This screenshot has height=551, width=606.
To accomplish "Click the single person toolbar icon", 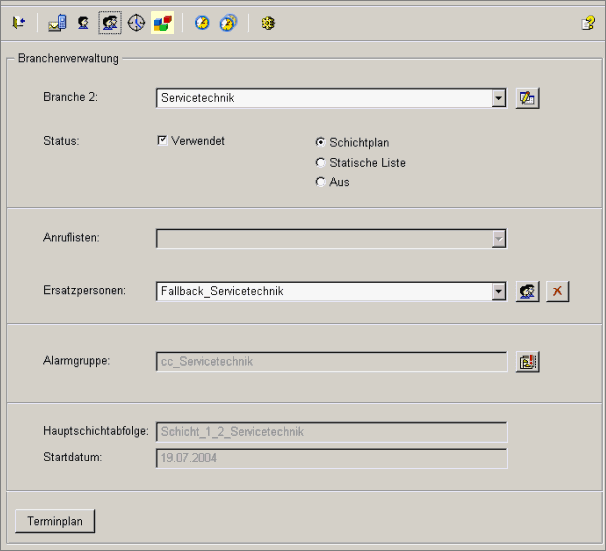I will pyautogui.click(x=84, y=22).
